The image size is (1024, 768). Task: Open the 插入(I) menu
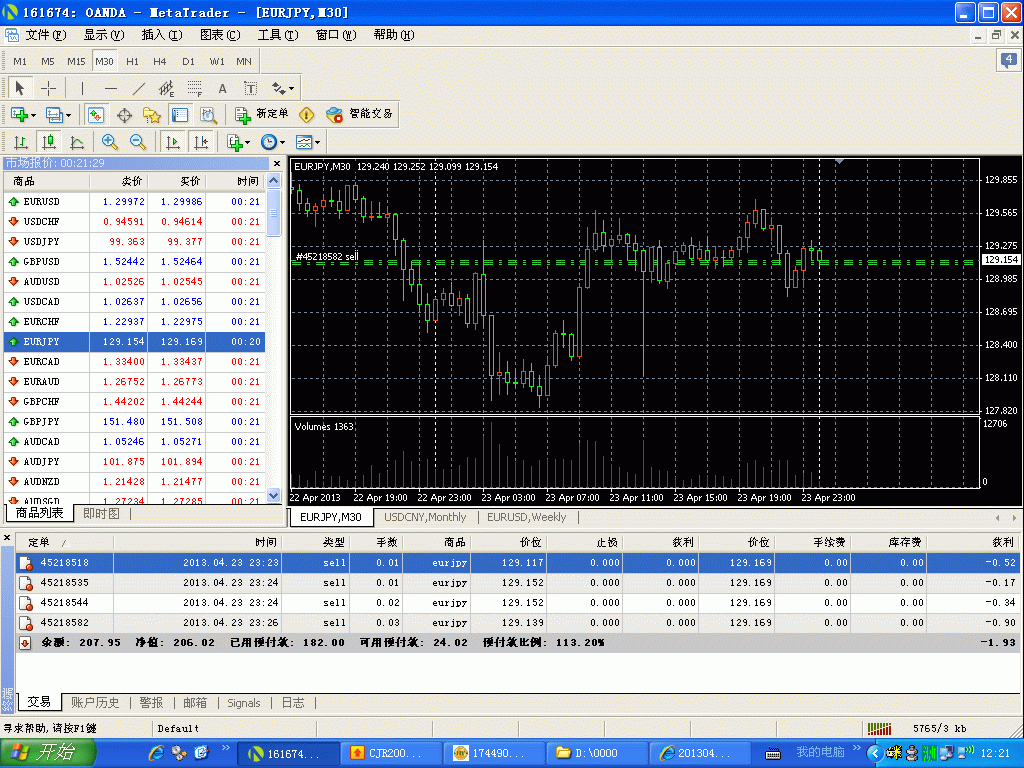coord(161,35)
